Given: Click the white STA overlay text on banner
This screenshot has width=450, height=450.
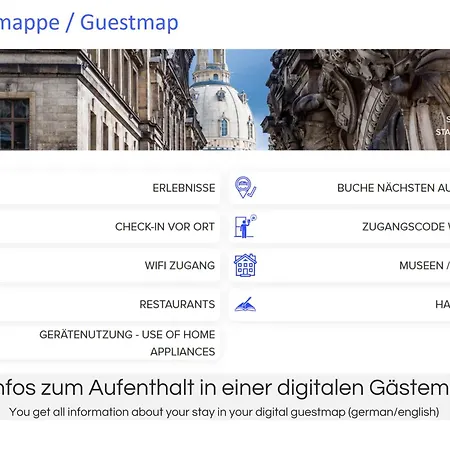Looking at the screenshot, I should [x=443, y=132].
